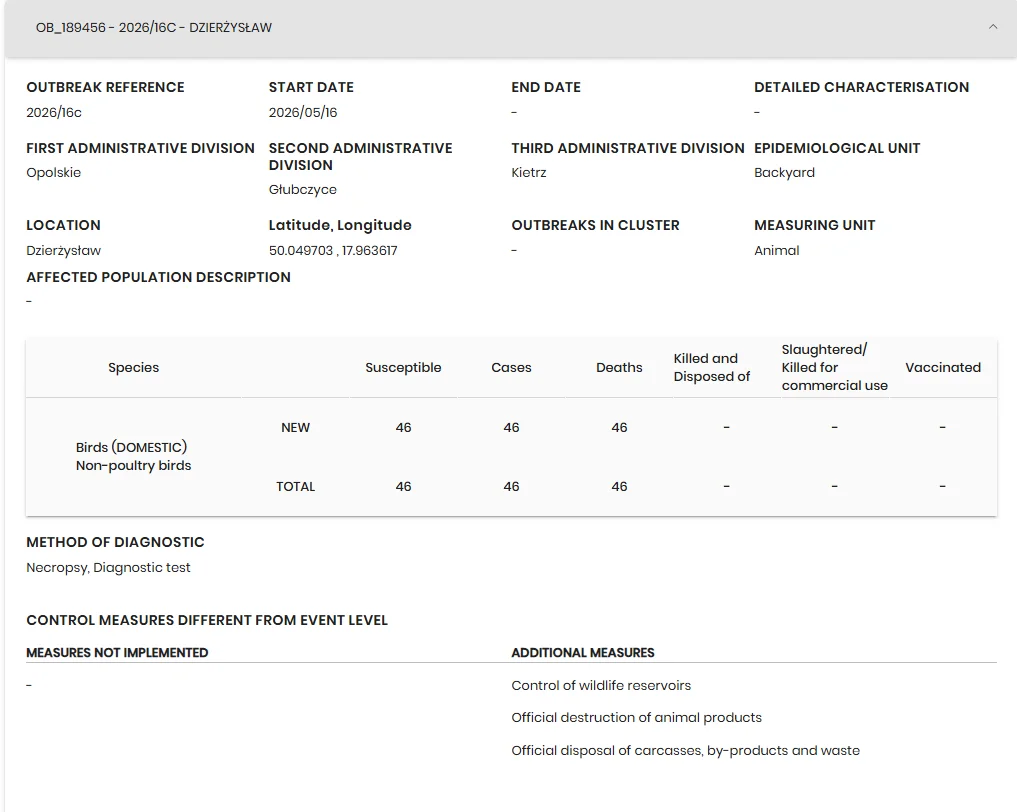Click the Measures Not Implemented heading
Image resolution: width=1017 pixels, height=812 pixels.
(117, 652)
